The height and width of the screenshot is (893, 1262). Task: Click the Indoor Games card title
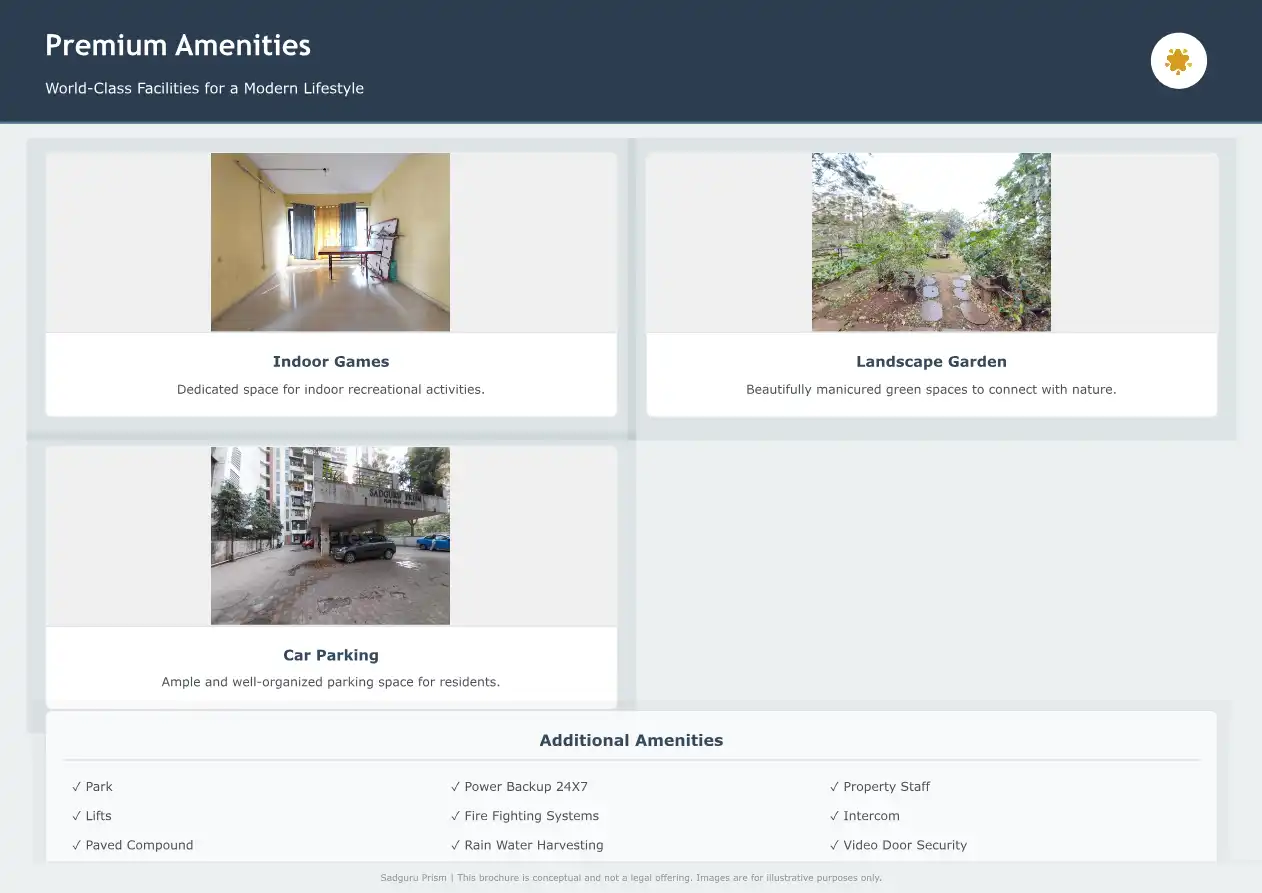[x=330, y=362]
